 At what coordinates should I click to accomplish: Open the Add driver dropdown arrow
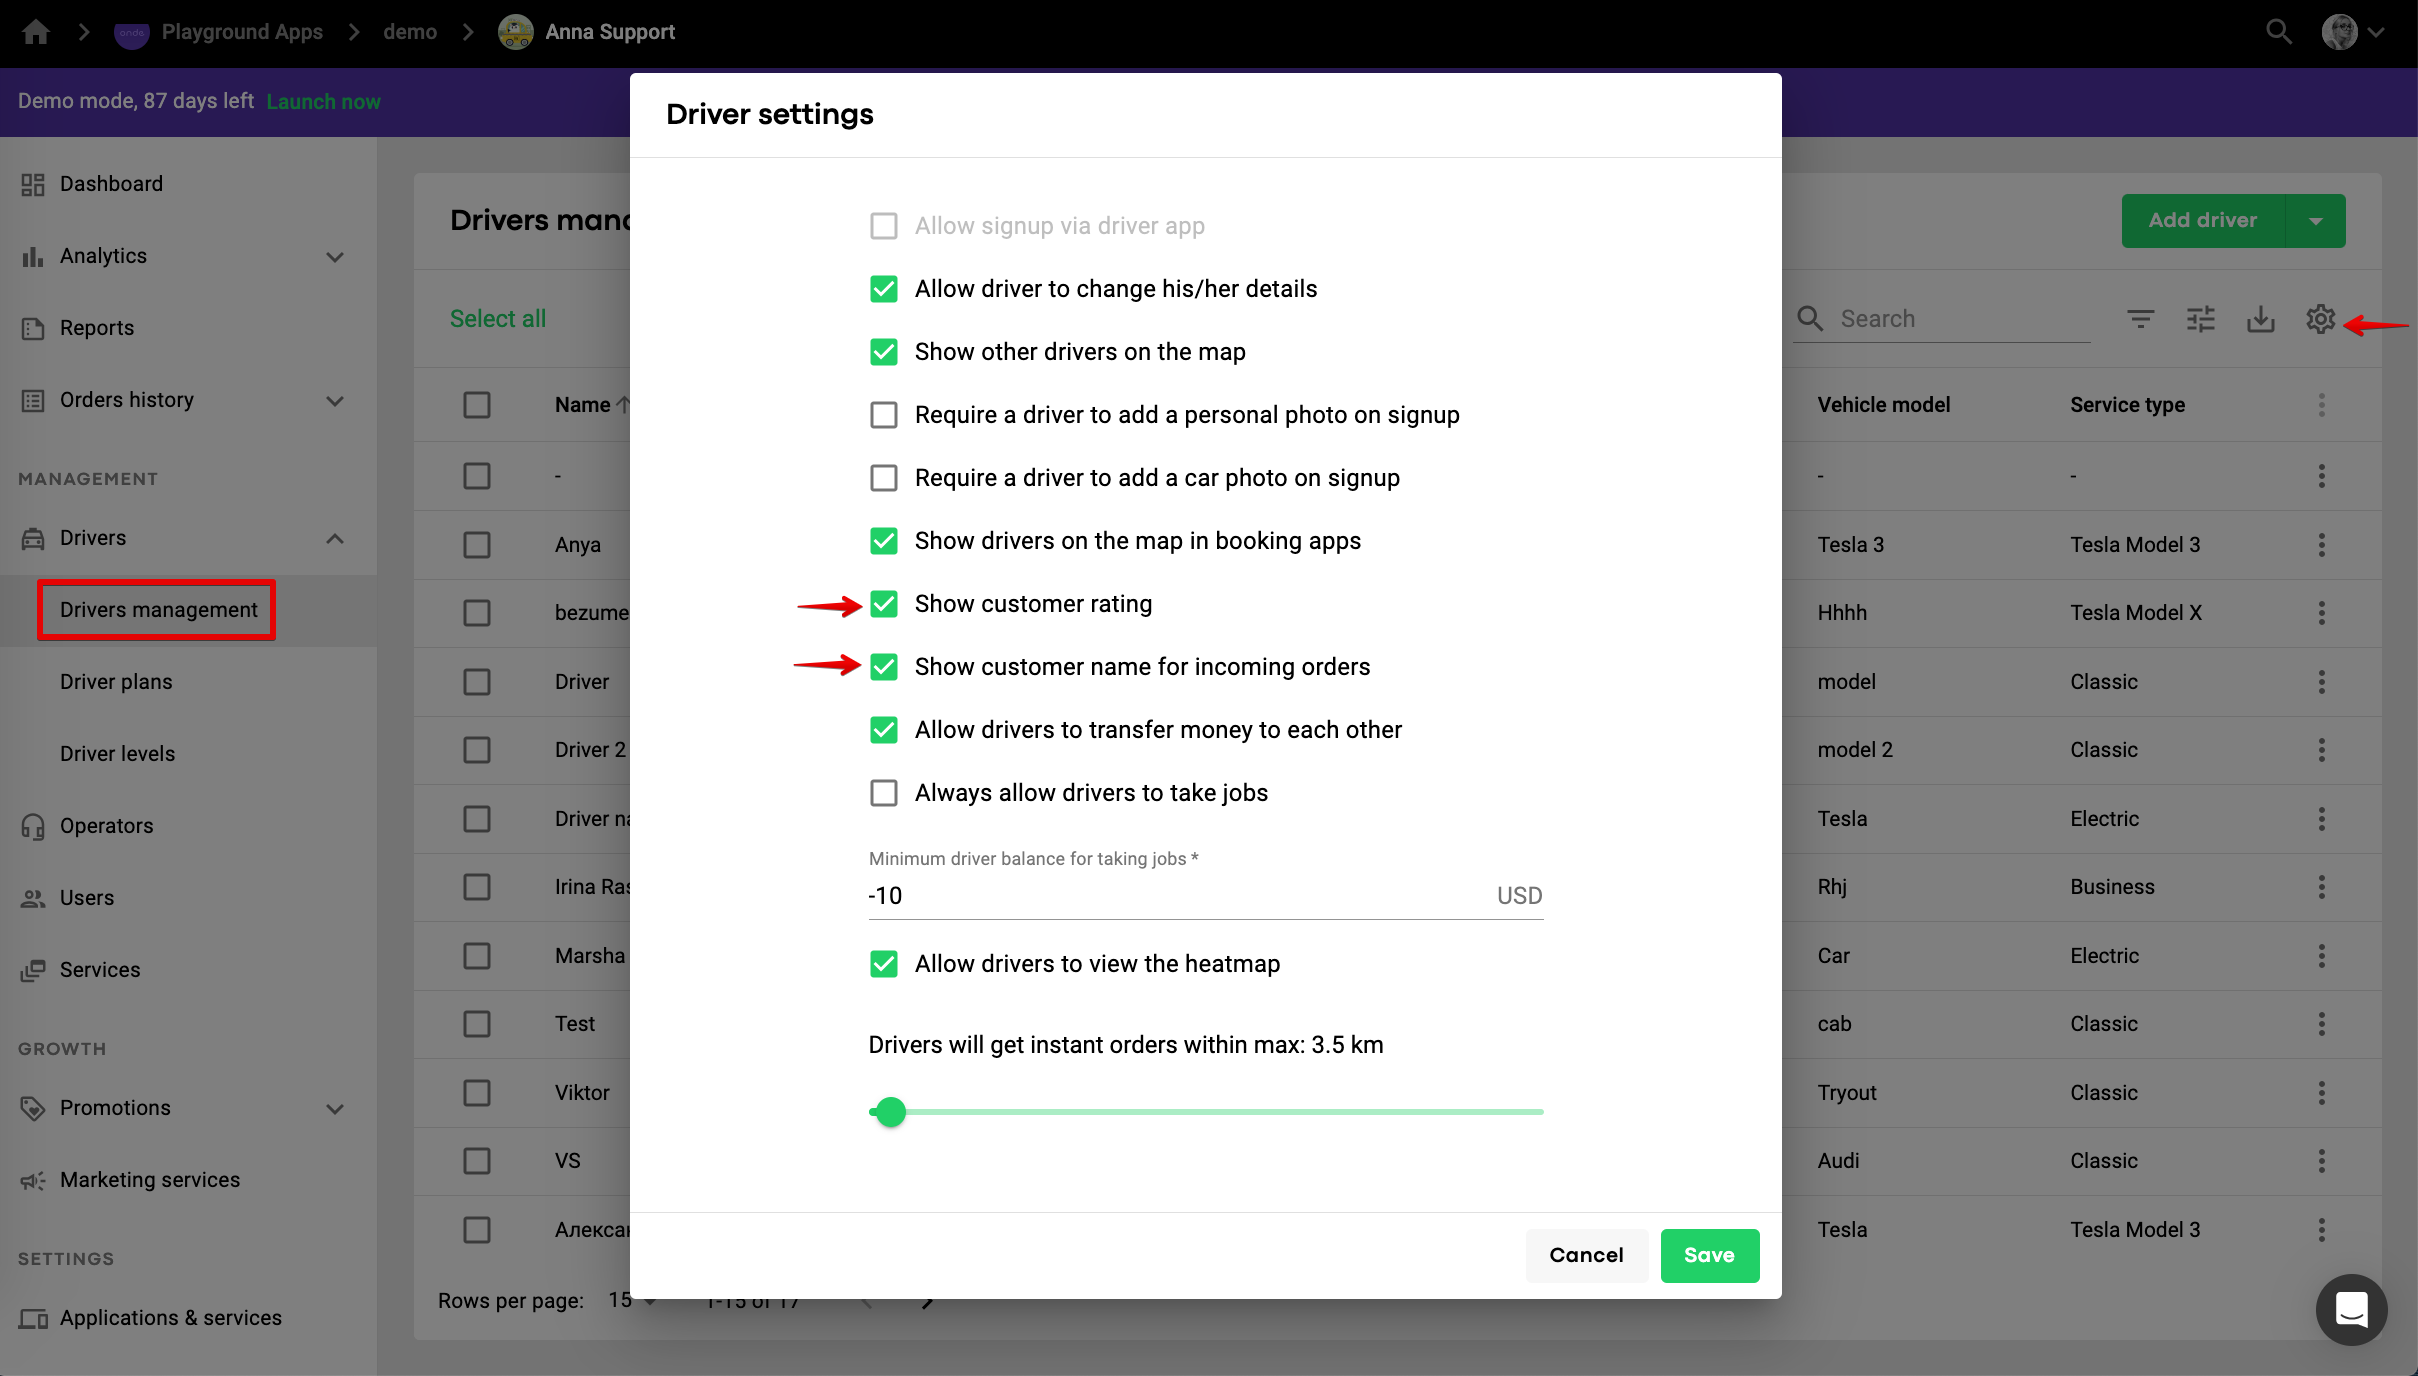tap(2315, 221)
